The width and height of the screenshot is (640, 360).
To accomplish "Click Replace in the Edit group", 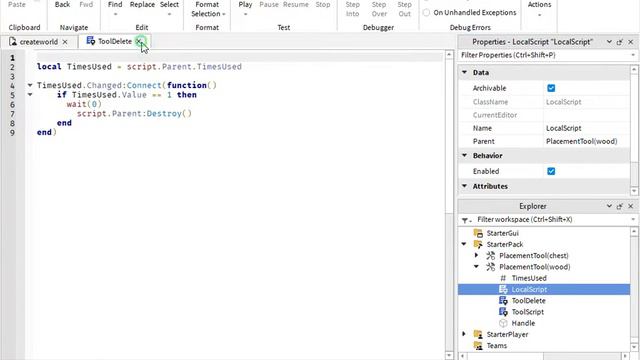I will [142, 4].
